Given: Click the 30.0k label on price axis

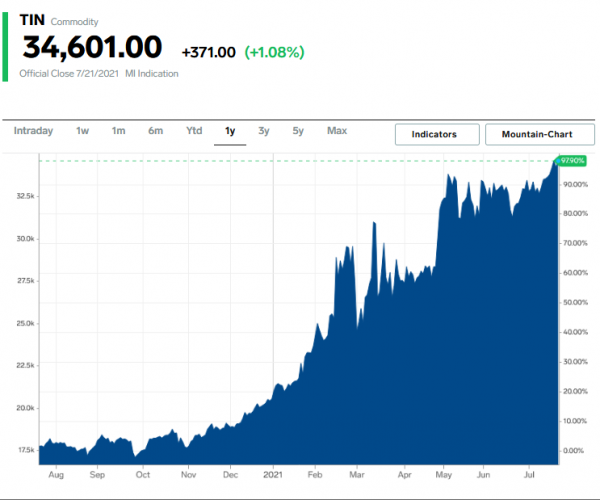Looking at the screenshot, I should 25,239.
